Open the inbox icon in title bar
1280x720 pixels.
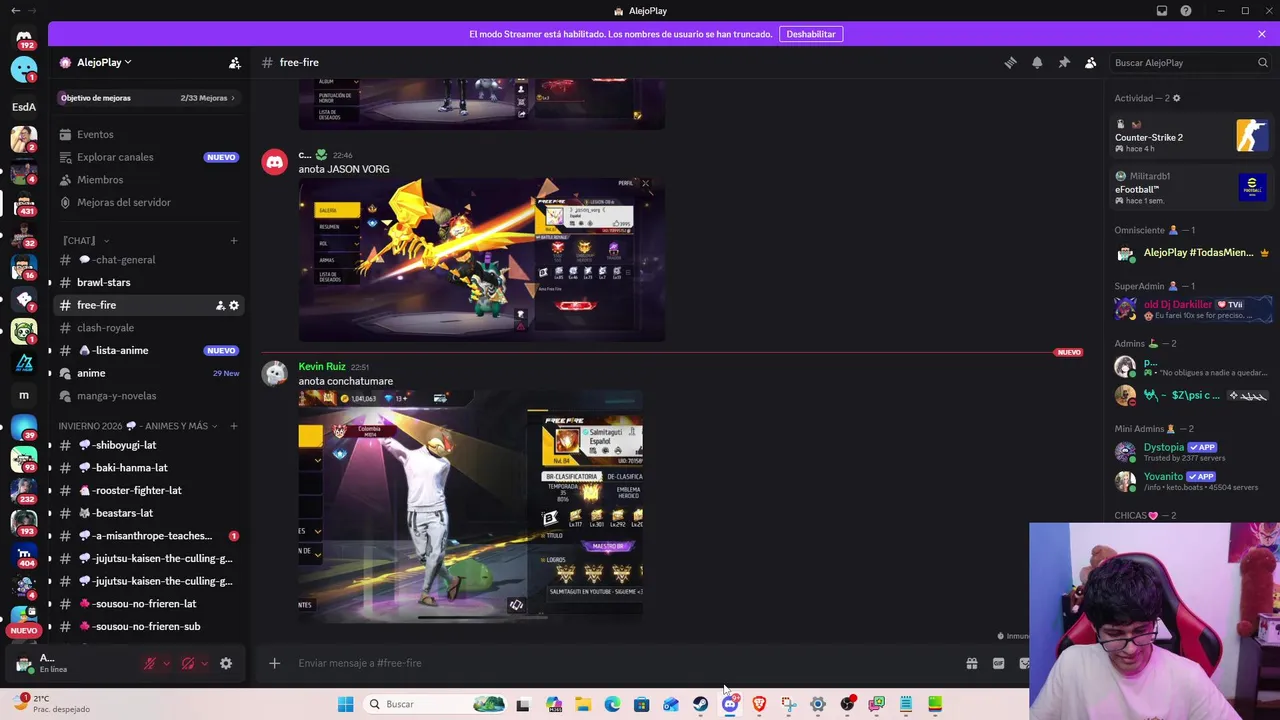[x=1162, y=11]
